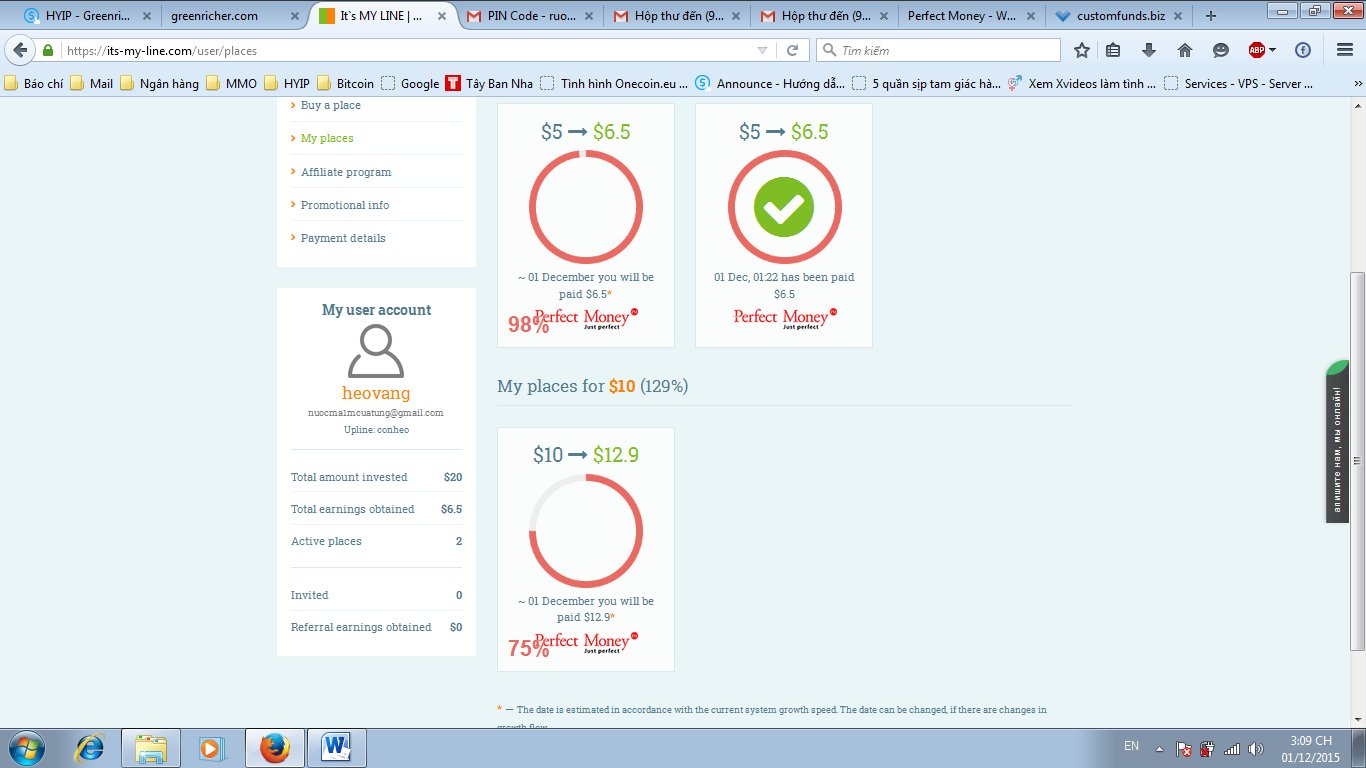Viewport: 1366px width, 768px height.
Task: Open the new tab plus button
Action: tap(1211, 16)
